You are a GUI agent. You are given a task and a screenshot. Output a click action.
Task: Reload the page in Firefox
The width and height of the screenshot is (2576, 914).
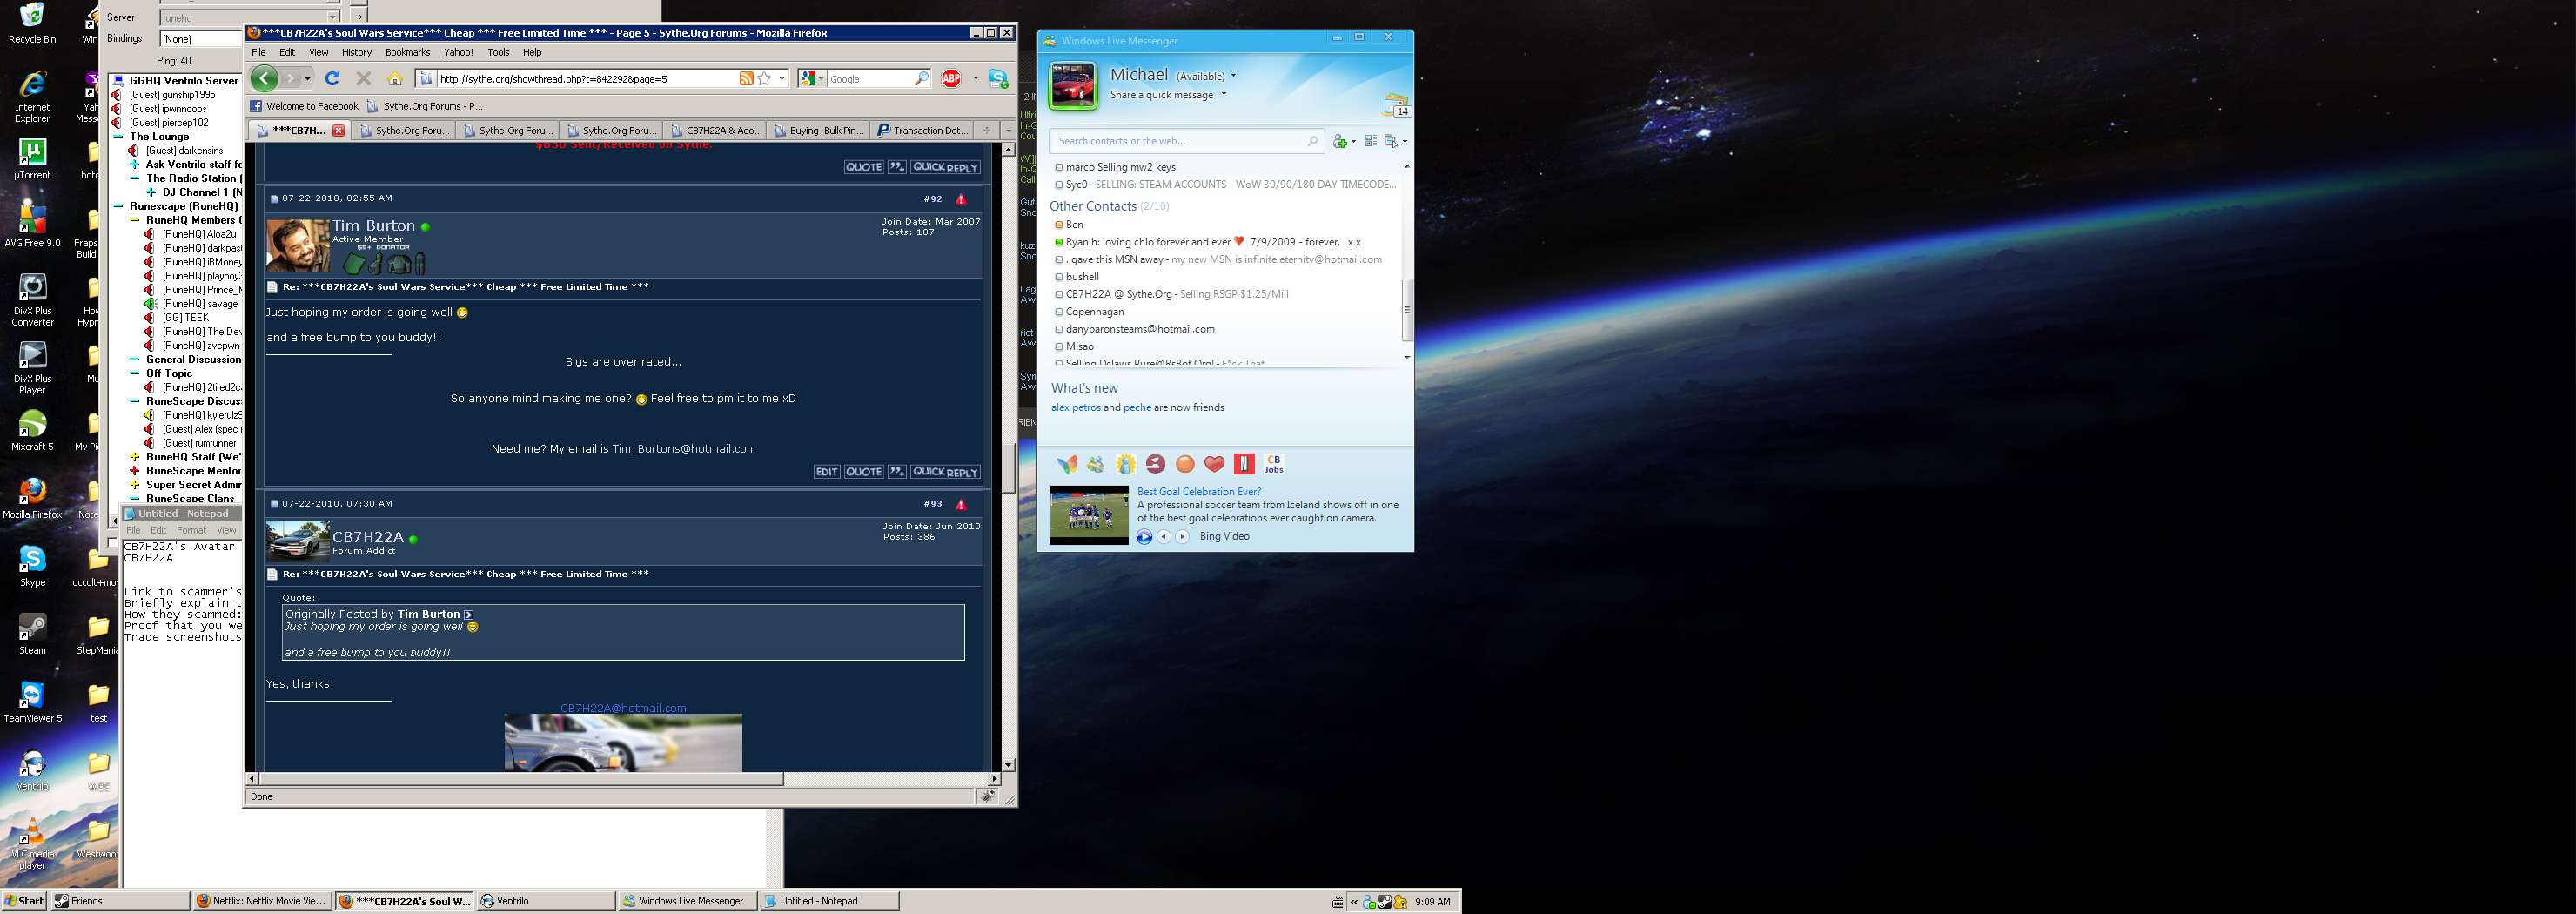(333, 78)
